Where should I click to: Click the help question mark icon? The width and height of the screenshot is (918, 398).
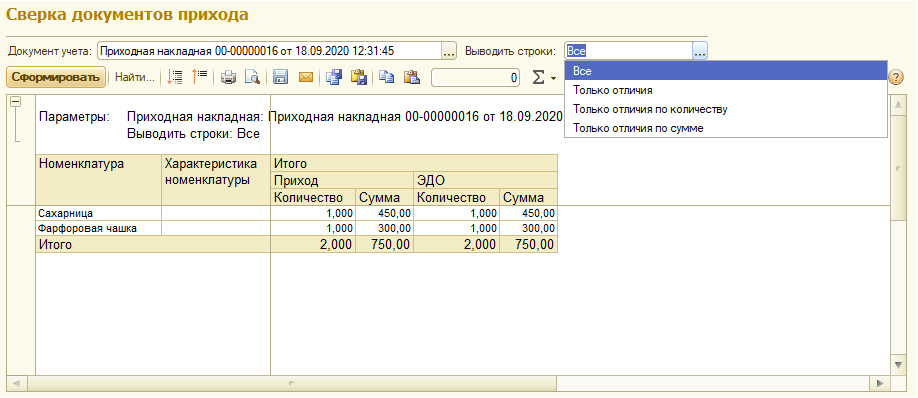(896, 77)
